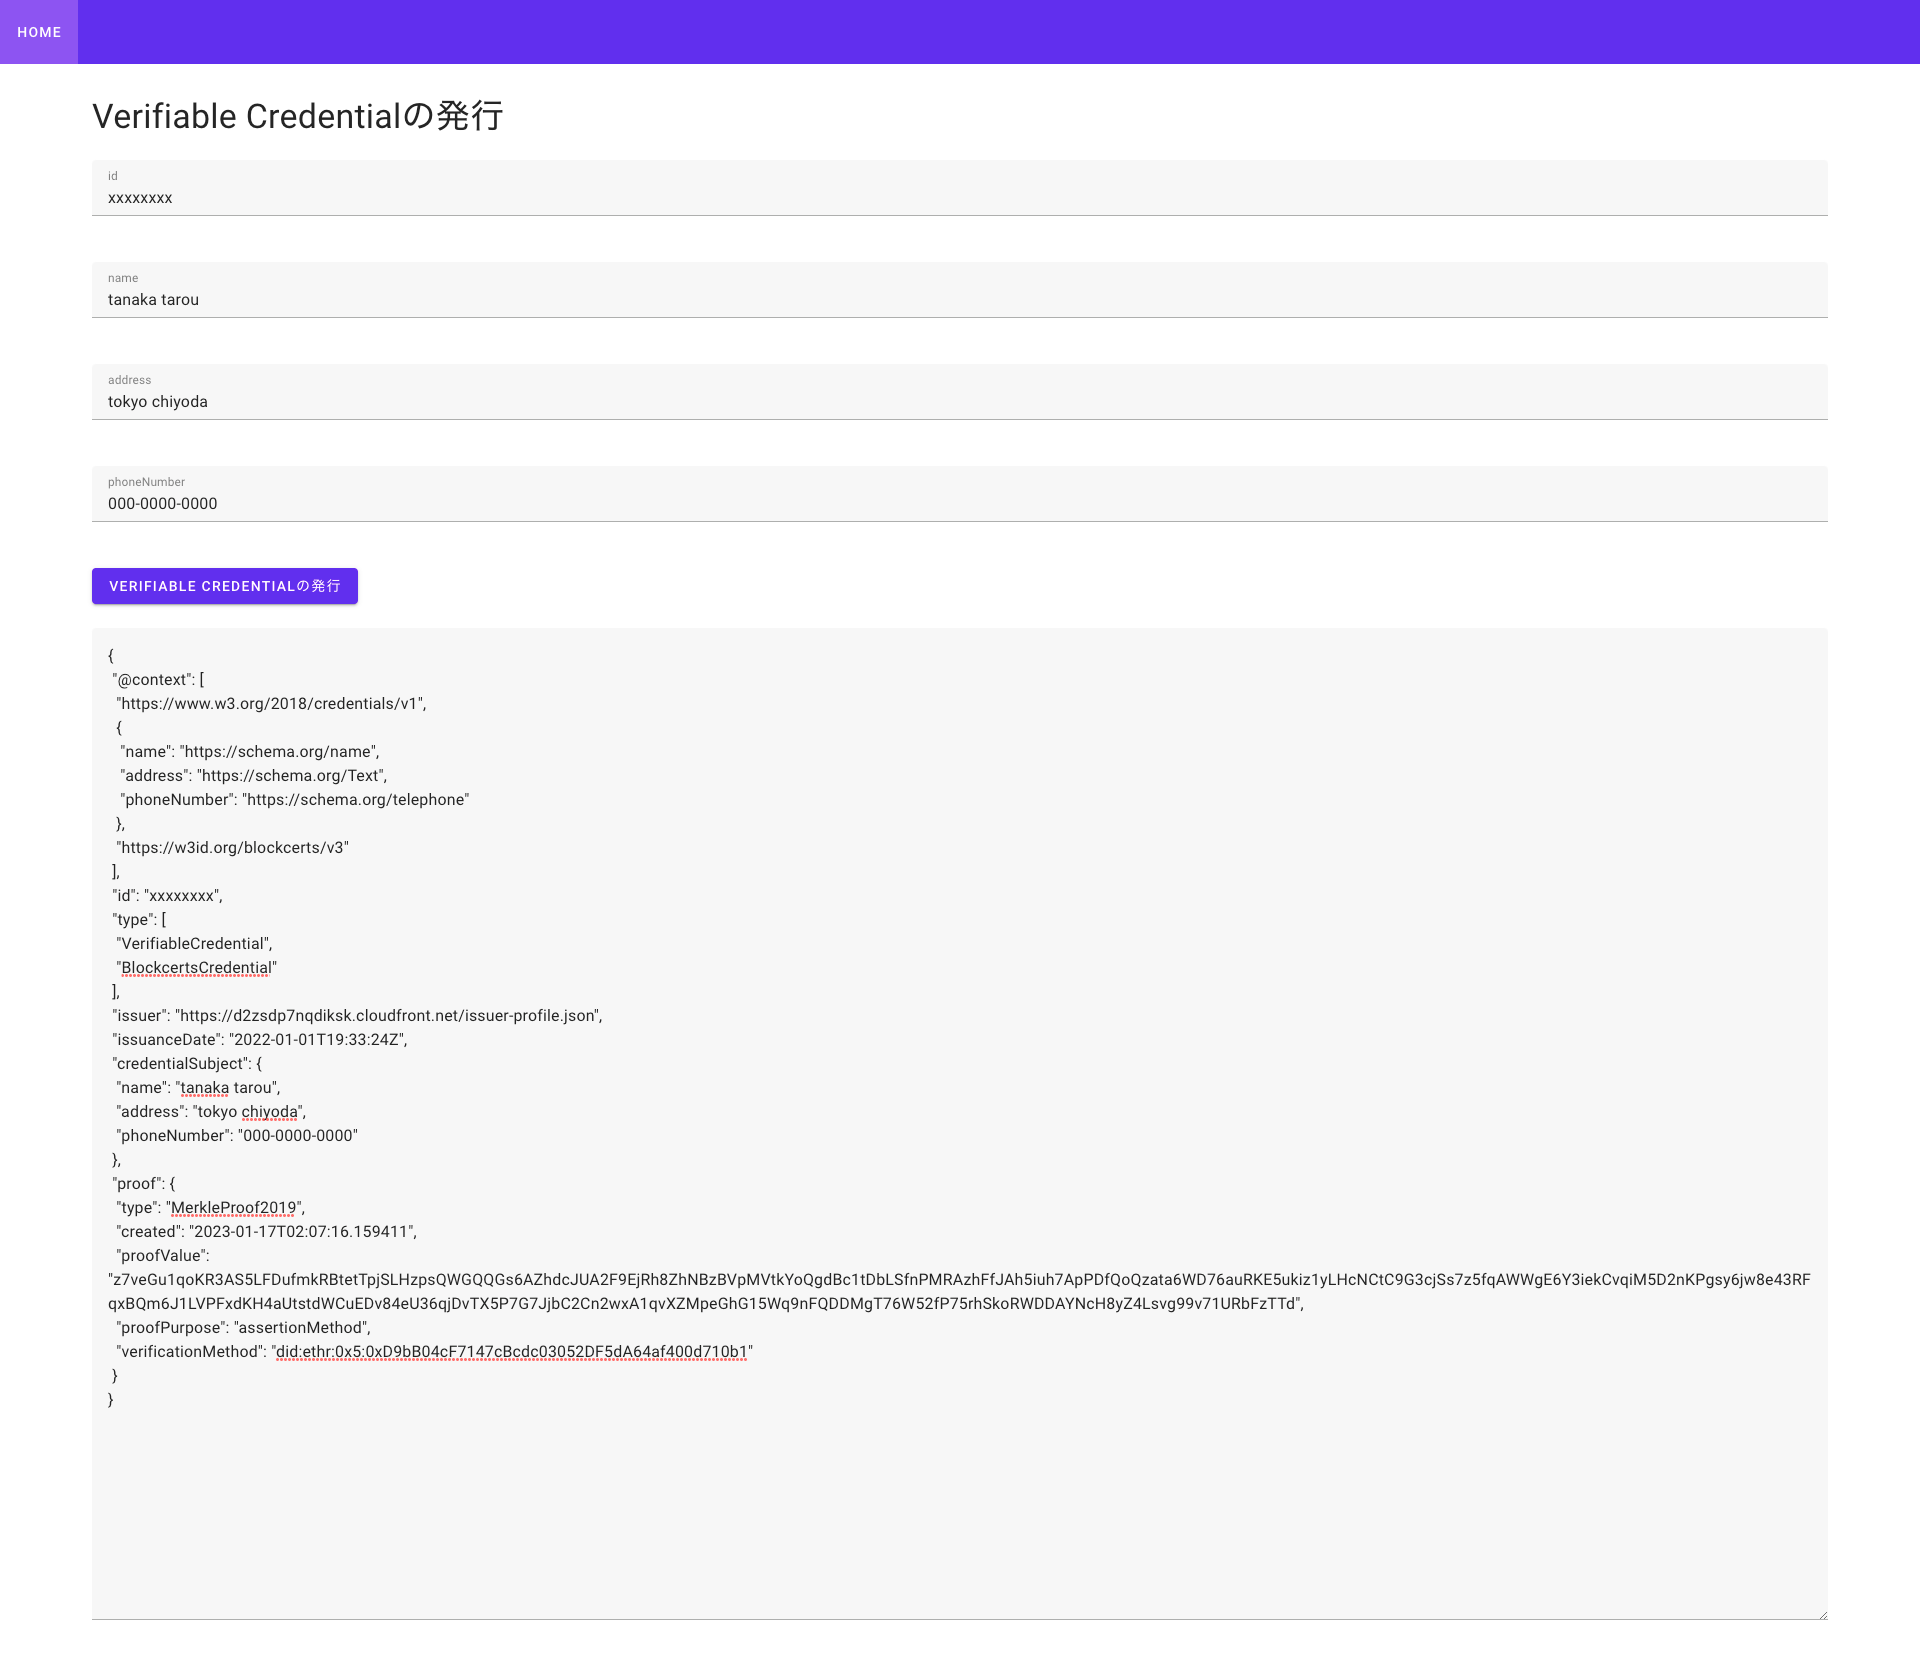Click the underlined MerkleProof2019 proof type
This screenshot has width=1920, height=1674.
234,1208
